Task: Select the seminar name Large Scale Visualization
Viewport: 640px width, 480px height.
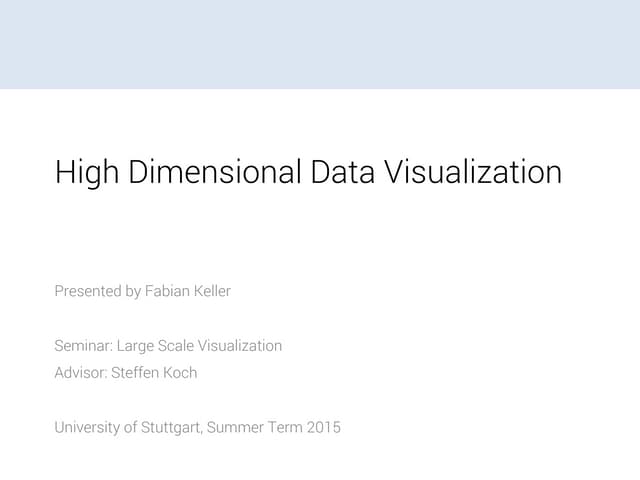Action: point(199,346)
